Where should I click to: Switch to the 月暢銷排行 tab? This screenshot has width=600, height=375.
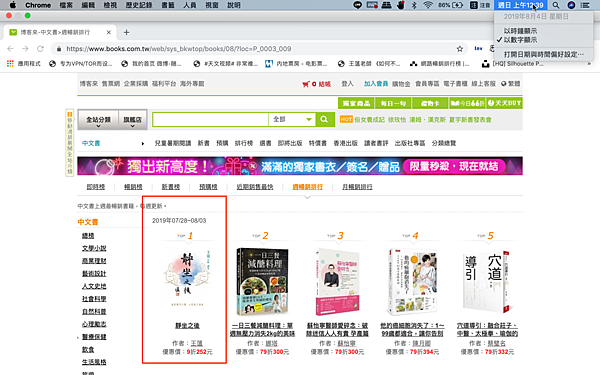point(357,187)
